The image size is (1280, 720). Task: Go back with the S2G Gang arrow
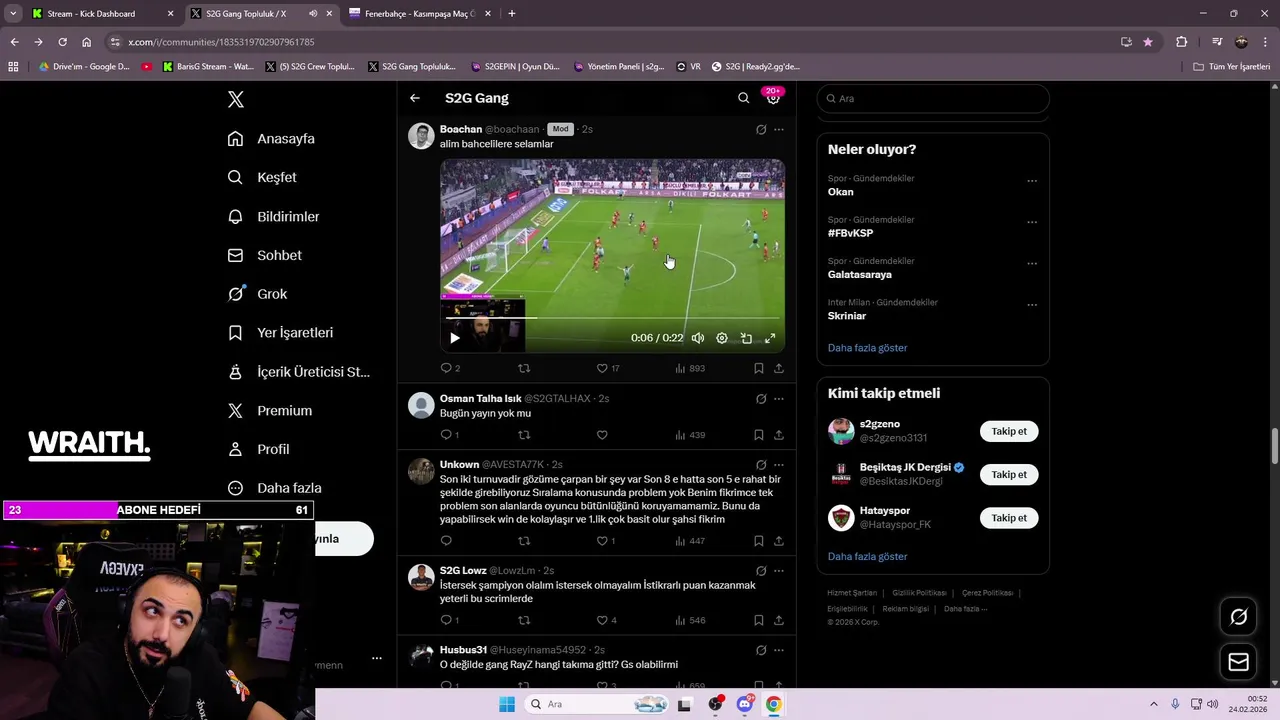pyautogui.click(x=415, y=98)
